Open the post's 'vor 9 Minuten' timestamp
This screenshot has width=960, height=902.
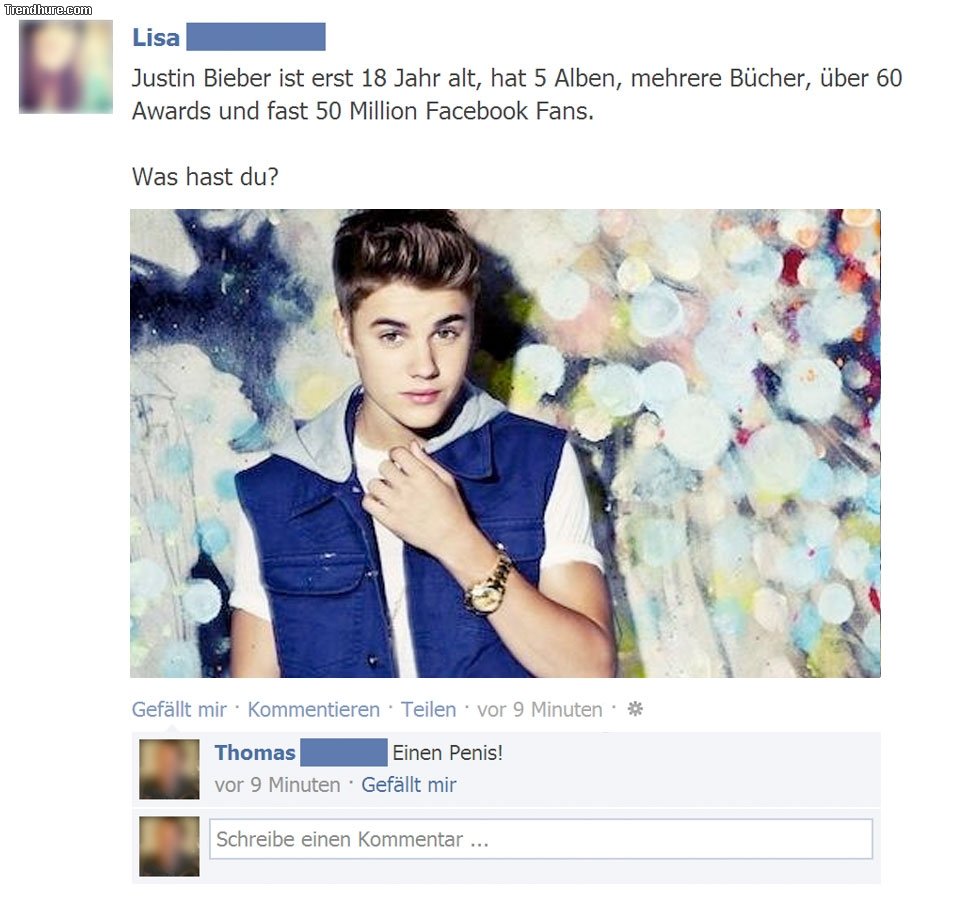coord(539,710)
